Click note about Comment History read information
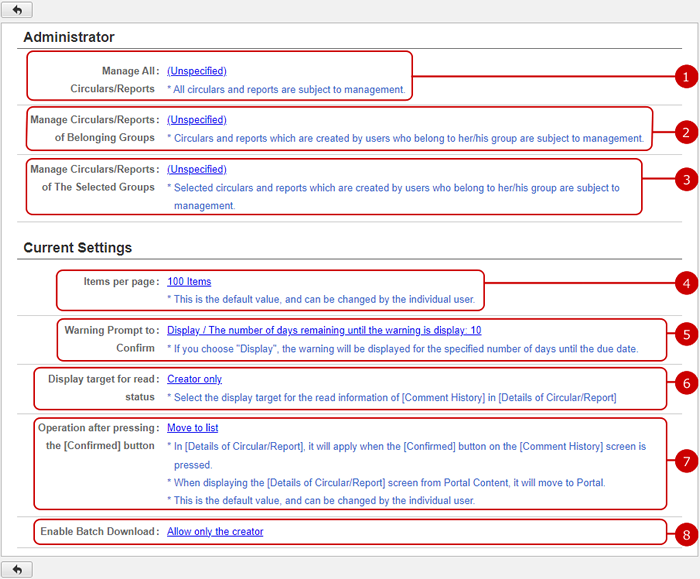The height and width of the screenshot is (579, 700). click(x=392, y=397)
